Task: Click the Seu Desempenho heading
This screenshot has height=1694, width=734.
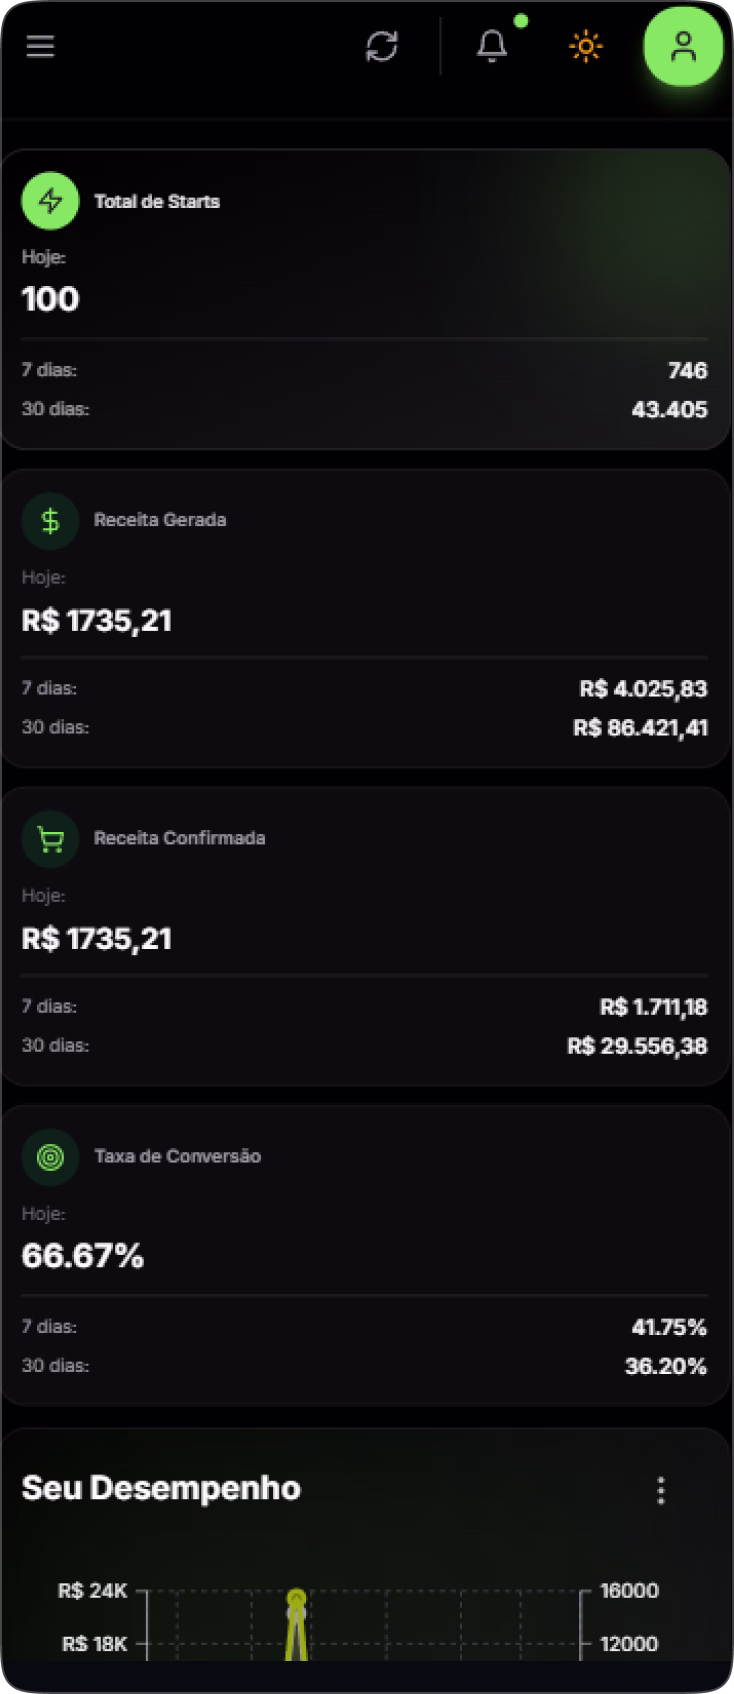Action: (x=161, y=1488)
